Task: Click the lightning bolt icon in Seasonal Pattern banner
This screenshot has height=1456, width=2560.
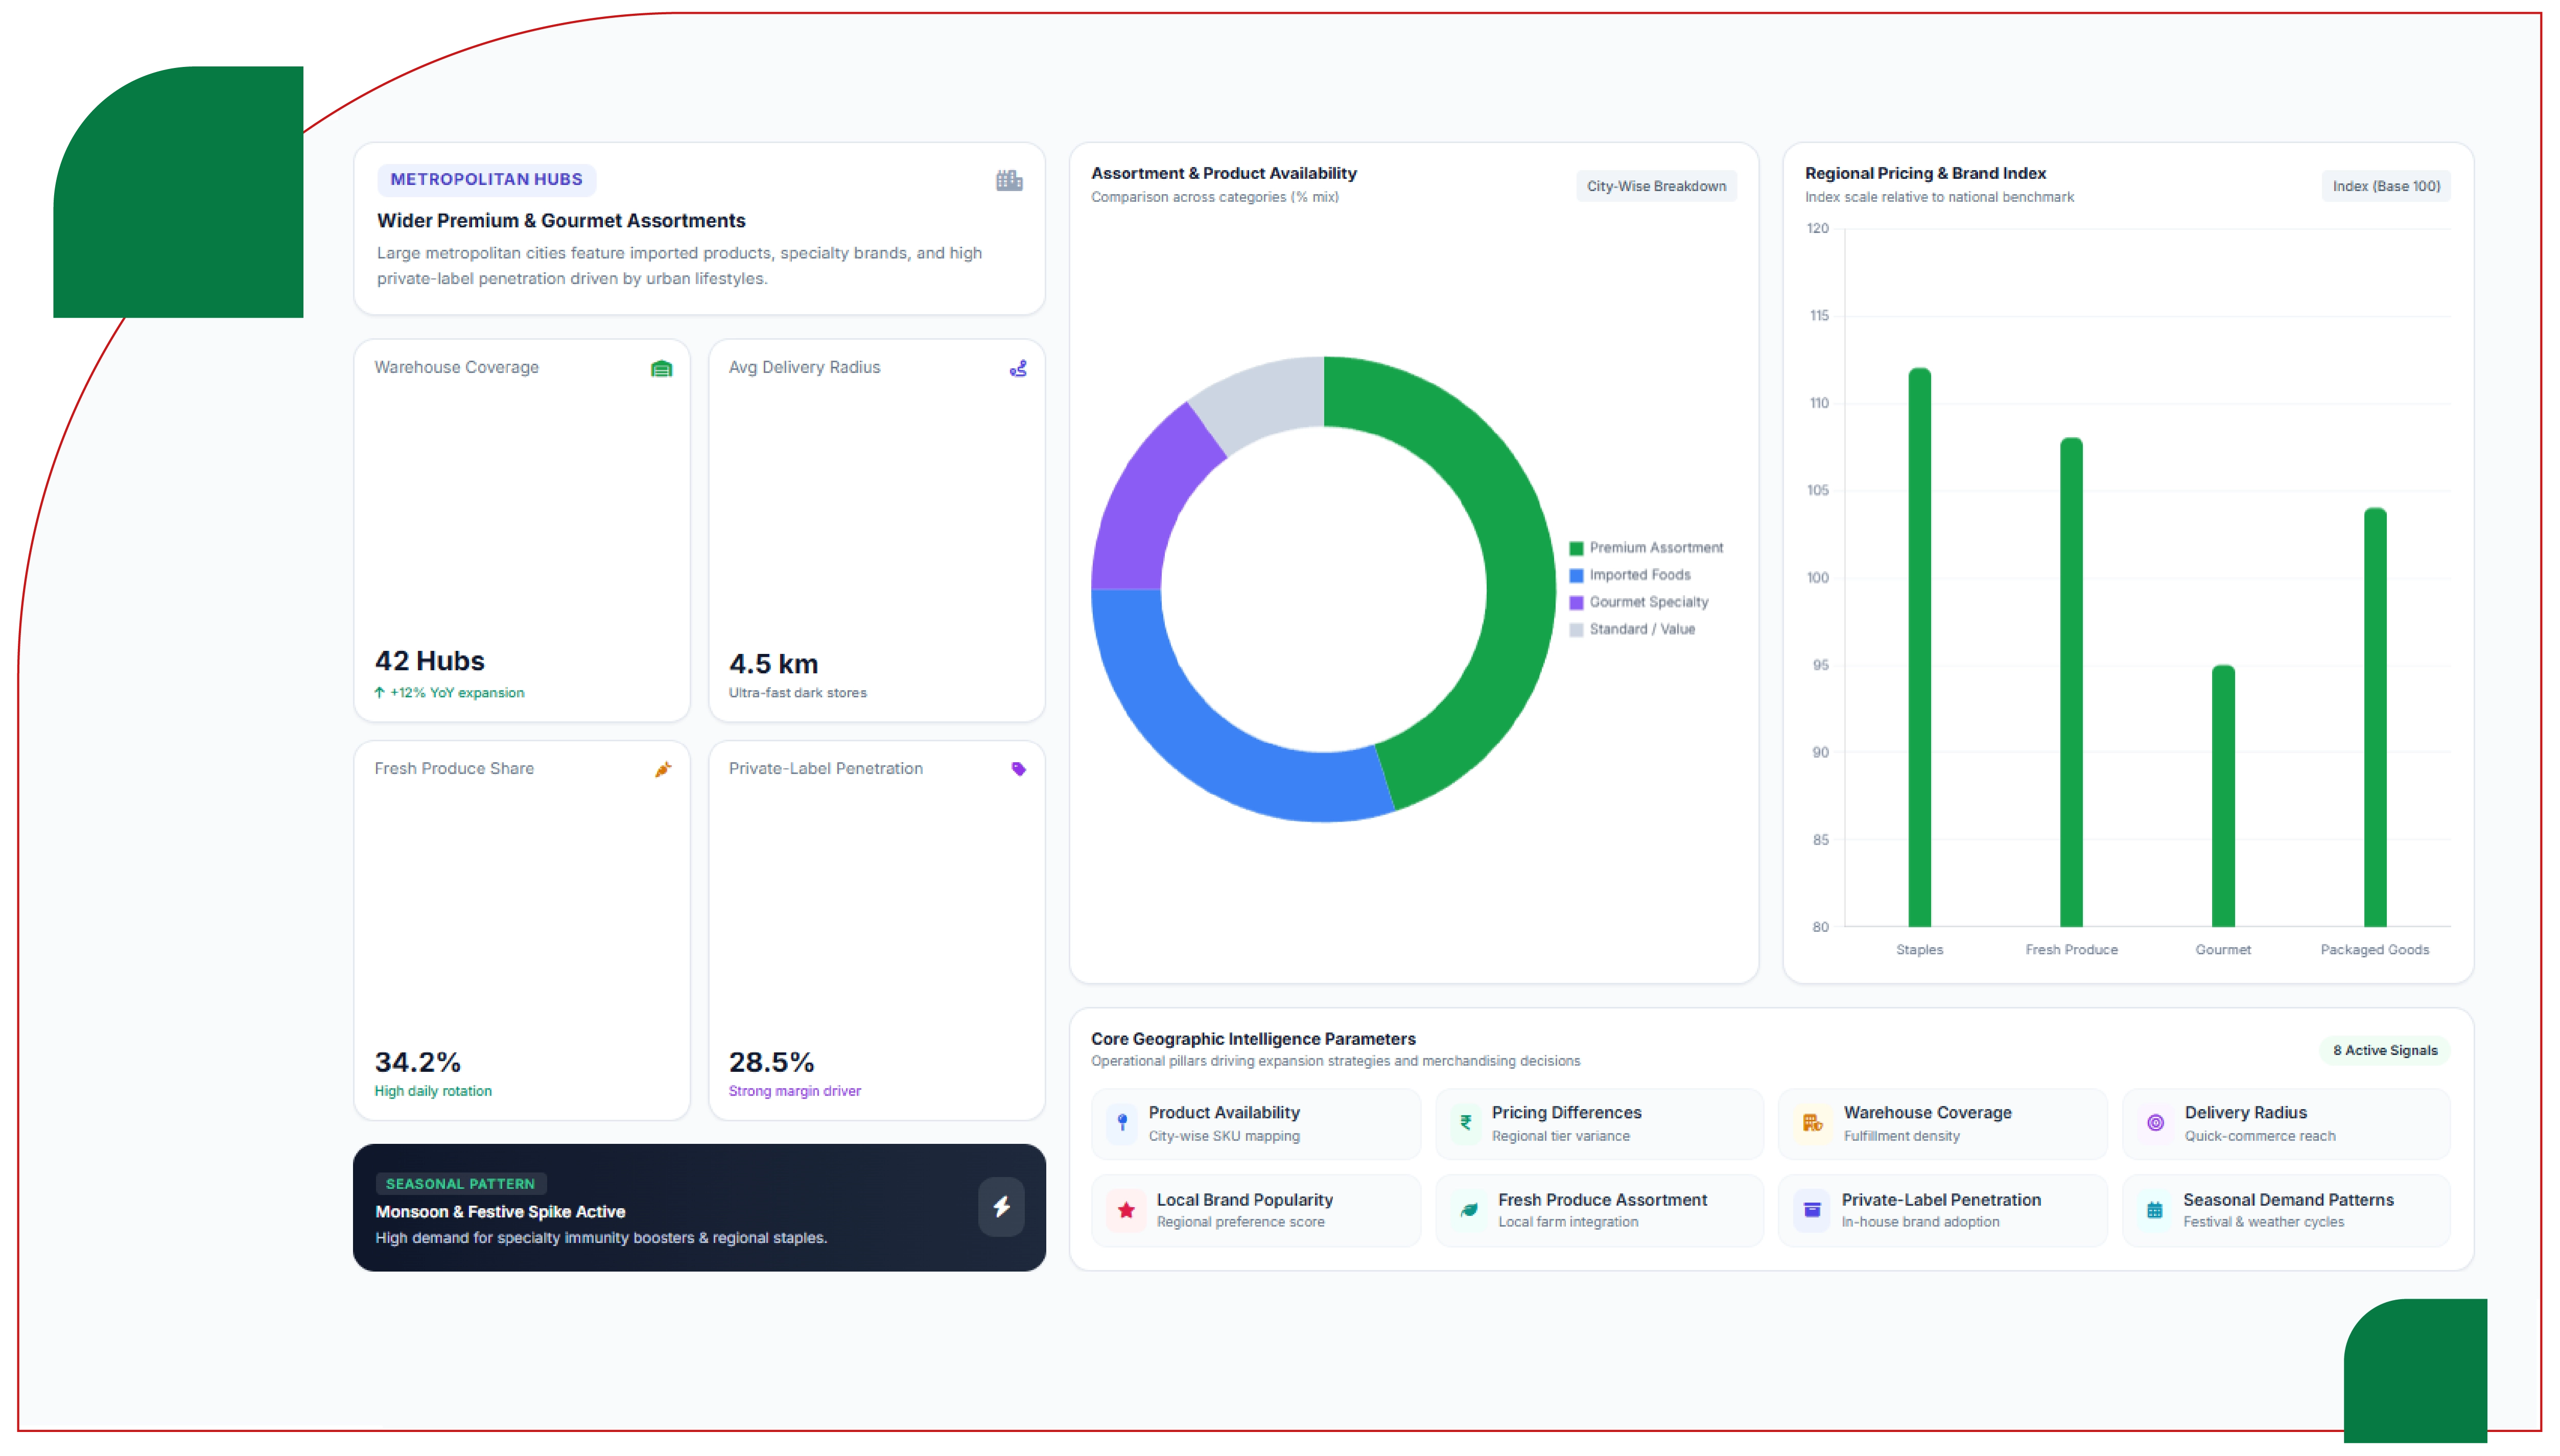Action: [x=1001, y=1207]
